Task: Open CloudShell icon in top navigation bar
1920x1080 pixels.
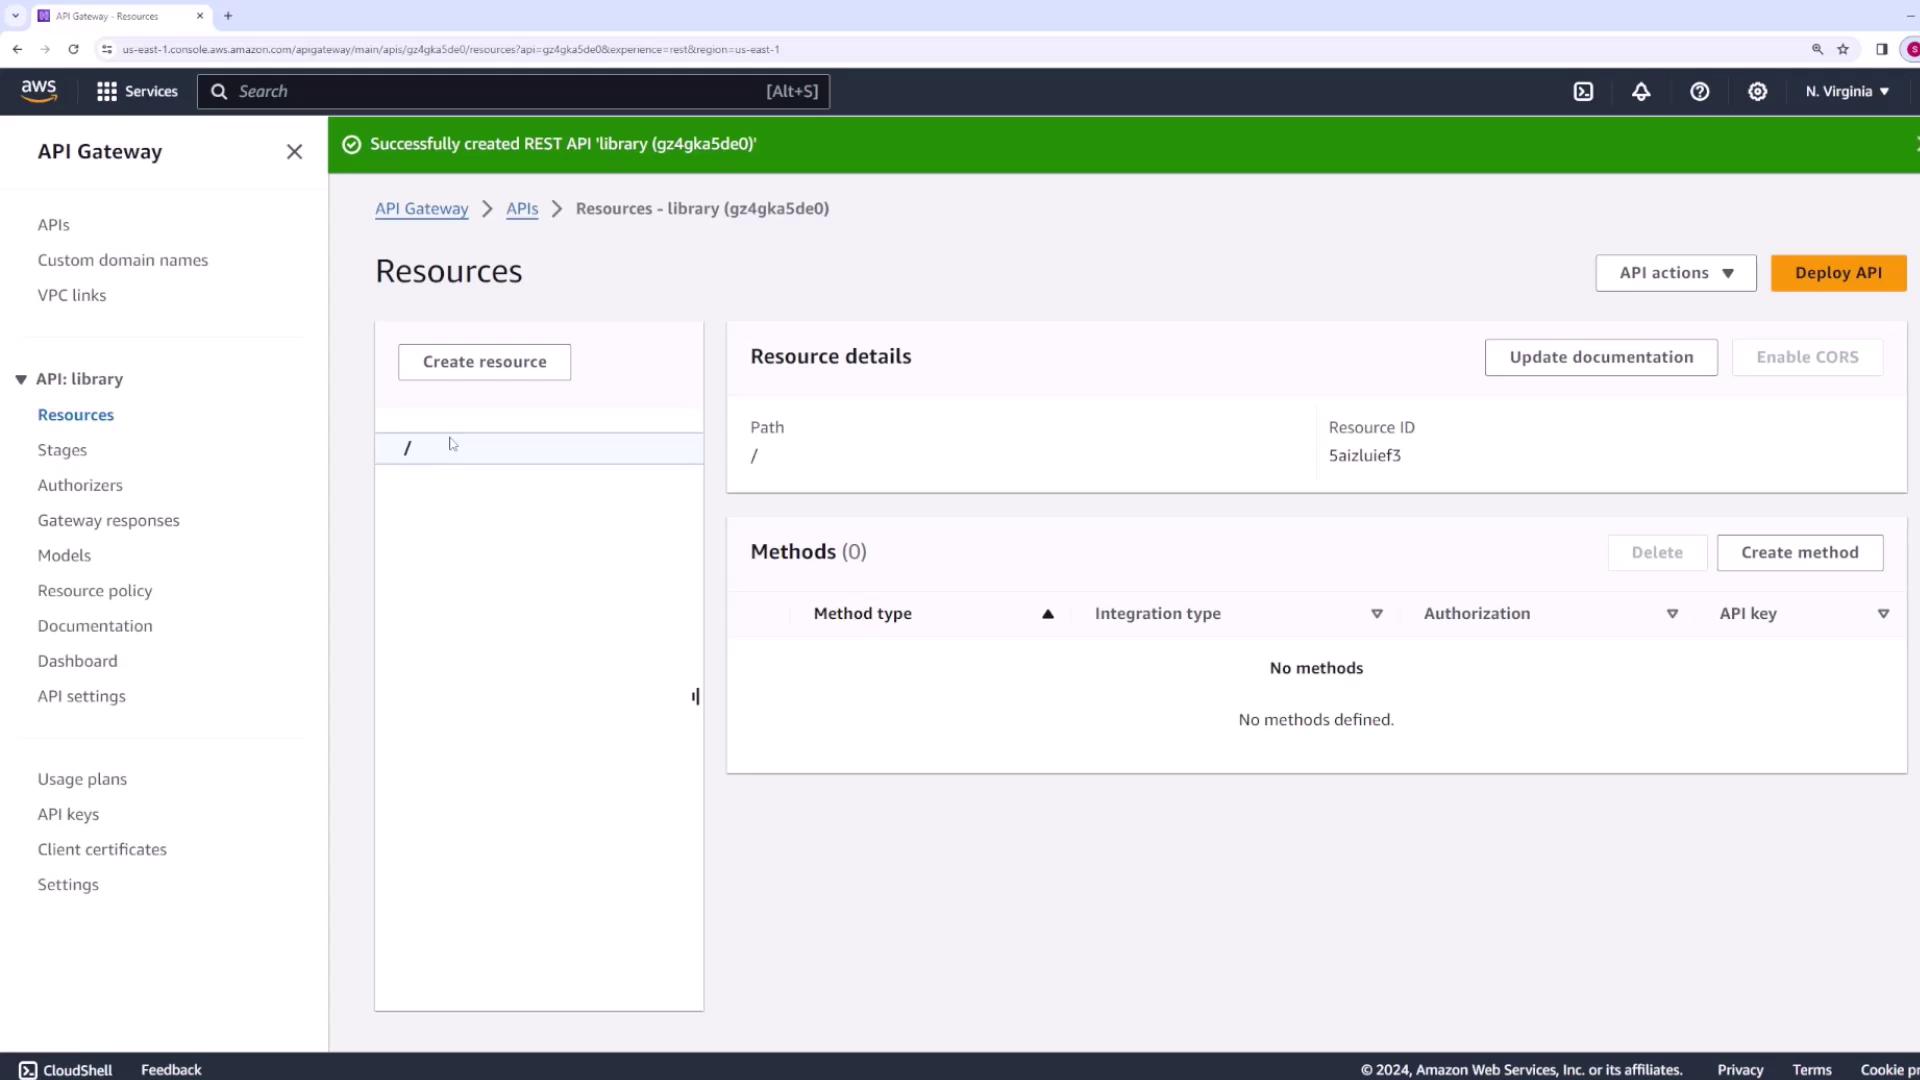Action: coord(1583,91)
